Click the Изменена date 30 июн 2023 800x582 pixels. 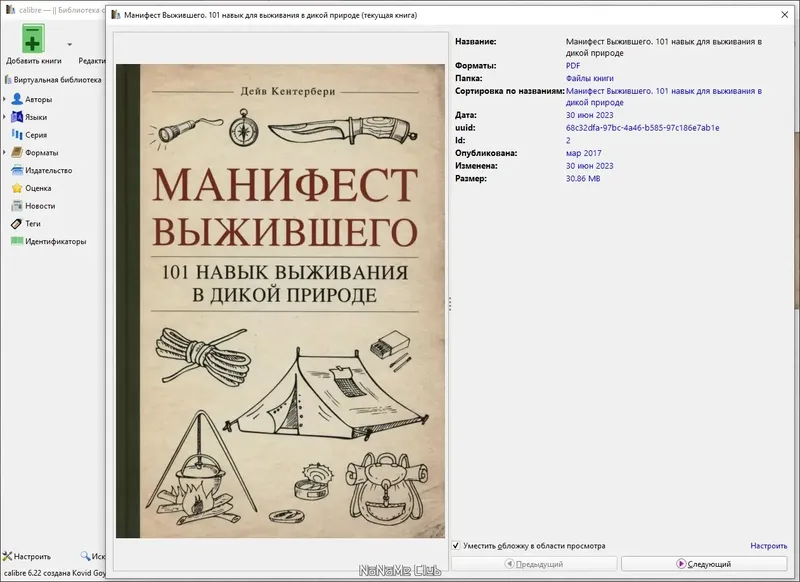coord(589,166)
